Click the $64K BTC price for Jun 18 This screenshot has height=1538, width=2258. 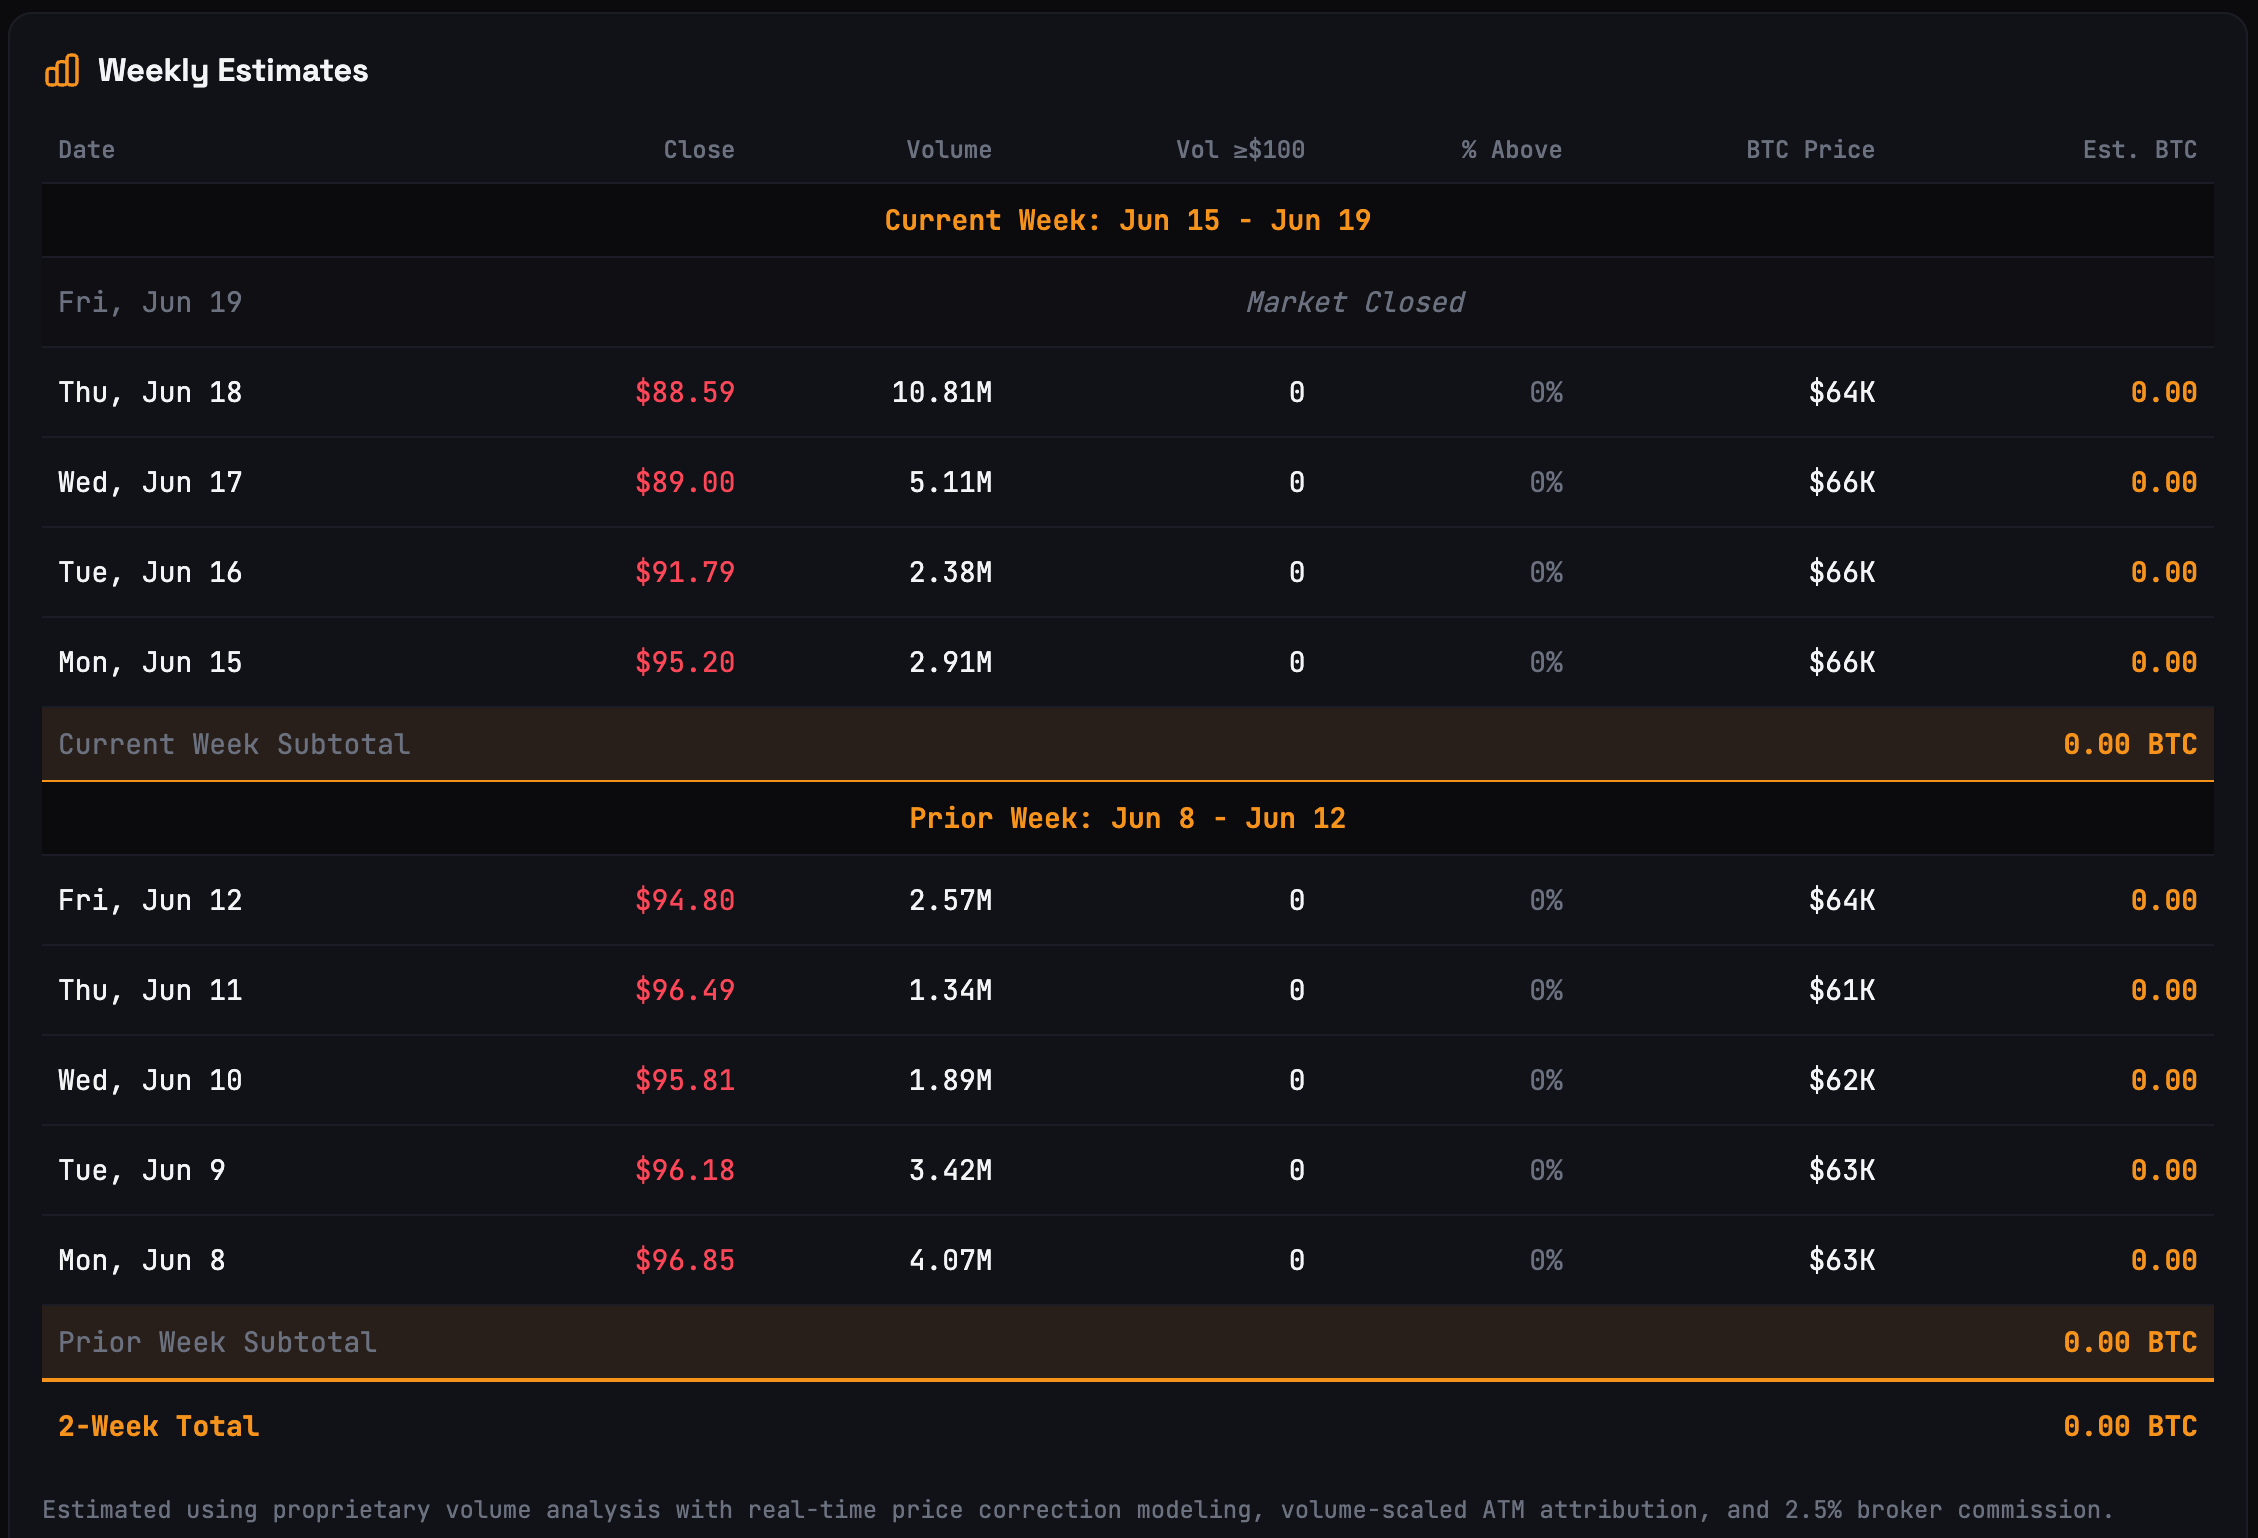1842,392
